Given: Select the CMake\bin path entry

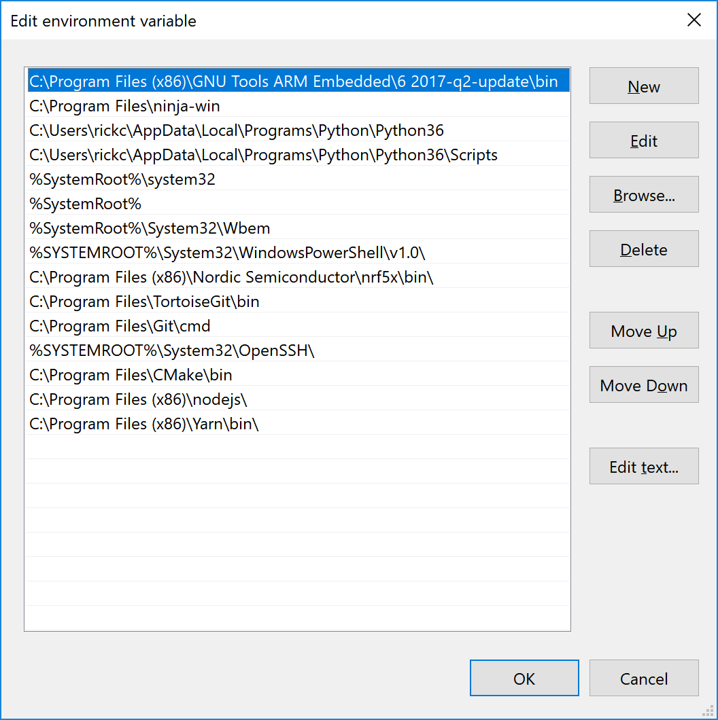Looking at the screenshot, I should point(298,375).
